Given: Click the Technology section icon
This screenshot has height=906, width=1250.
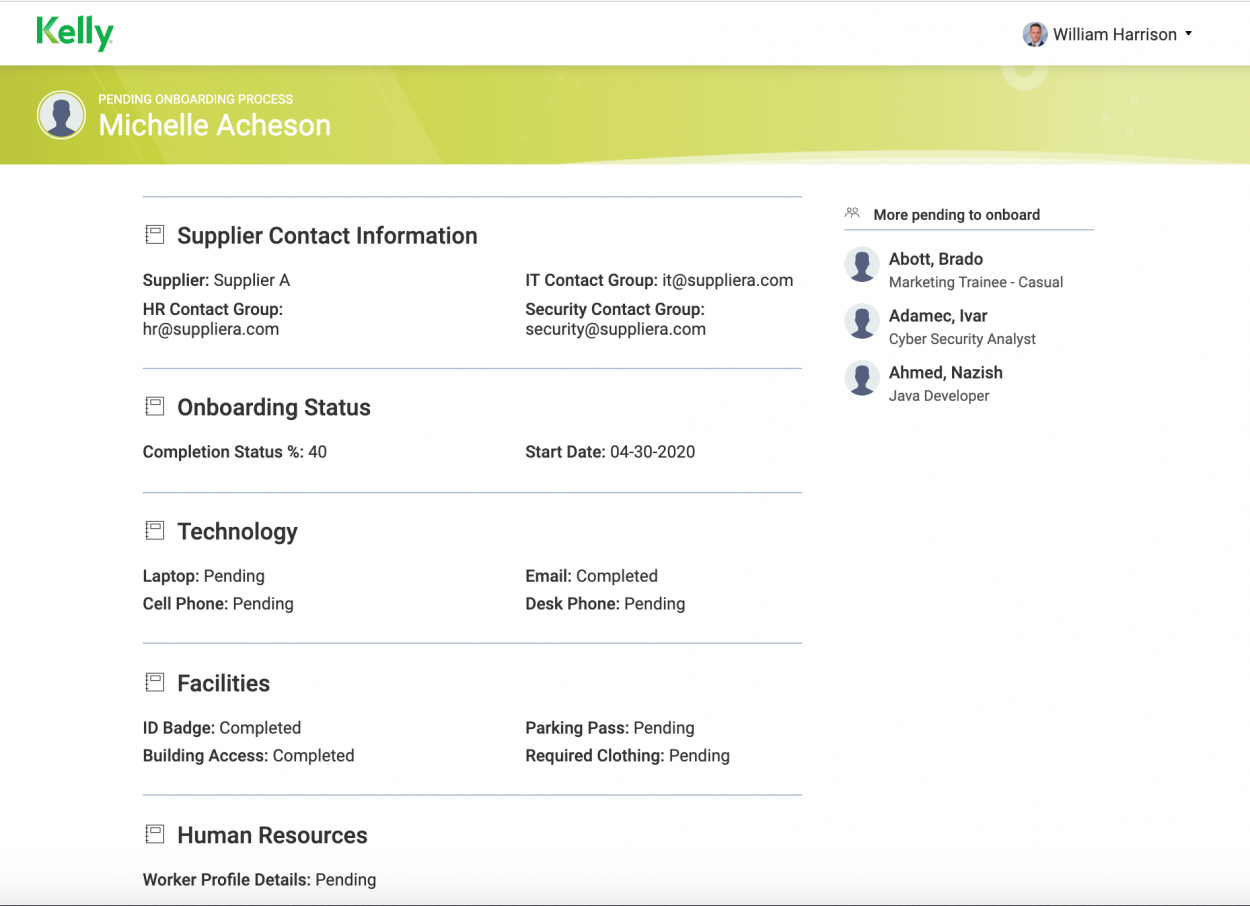Looking at the screenshot, I should [155, 530].
